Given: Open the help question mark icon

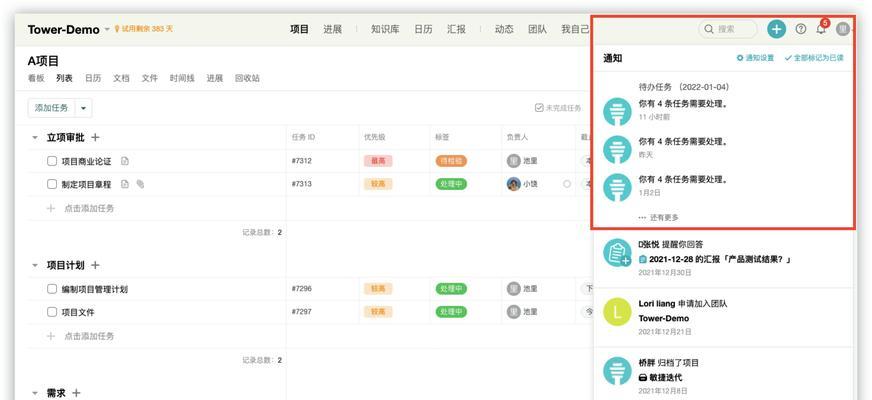Looking at the screenshot, I should pyautogui.click(x=800, y=29).
